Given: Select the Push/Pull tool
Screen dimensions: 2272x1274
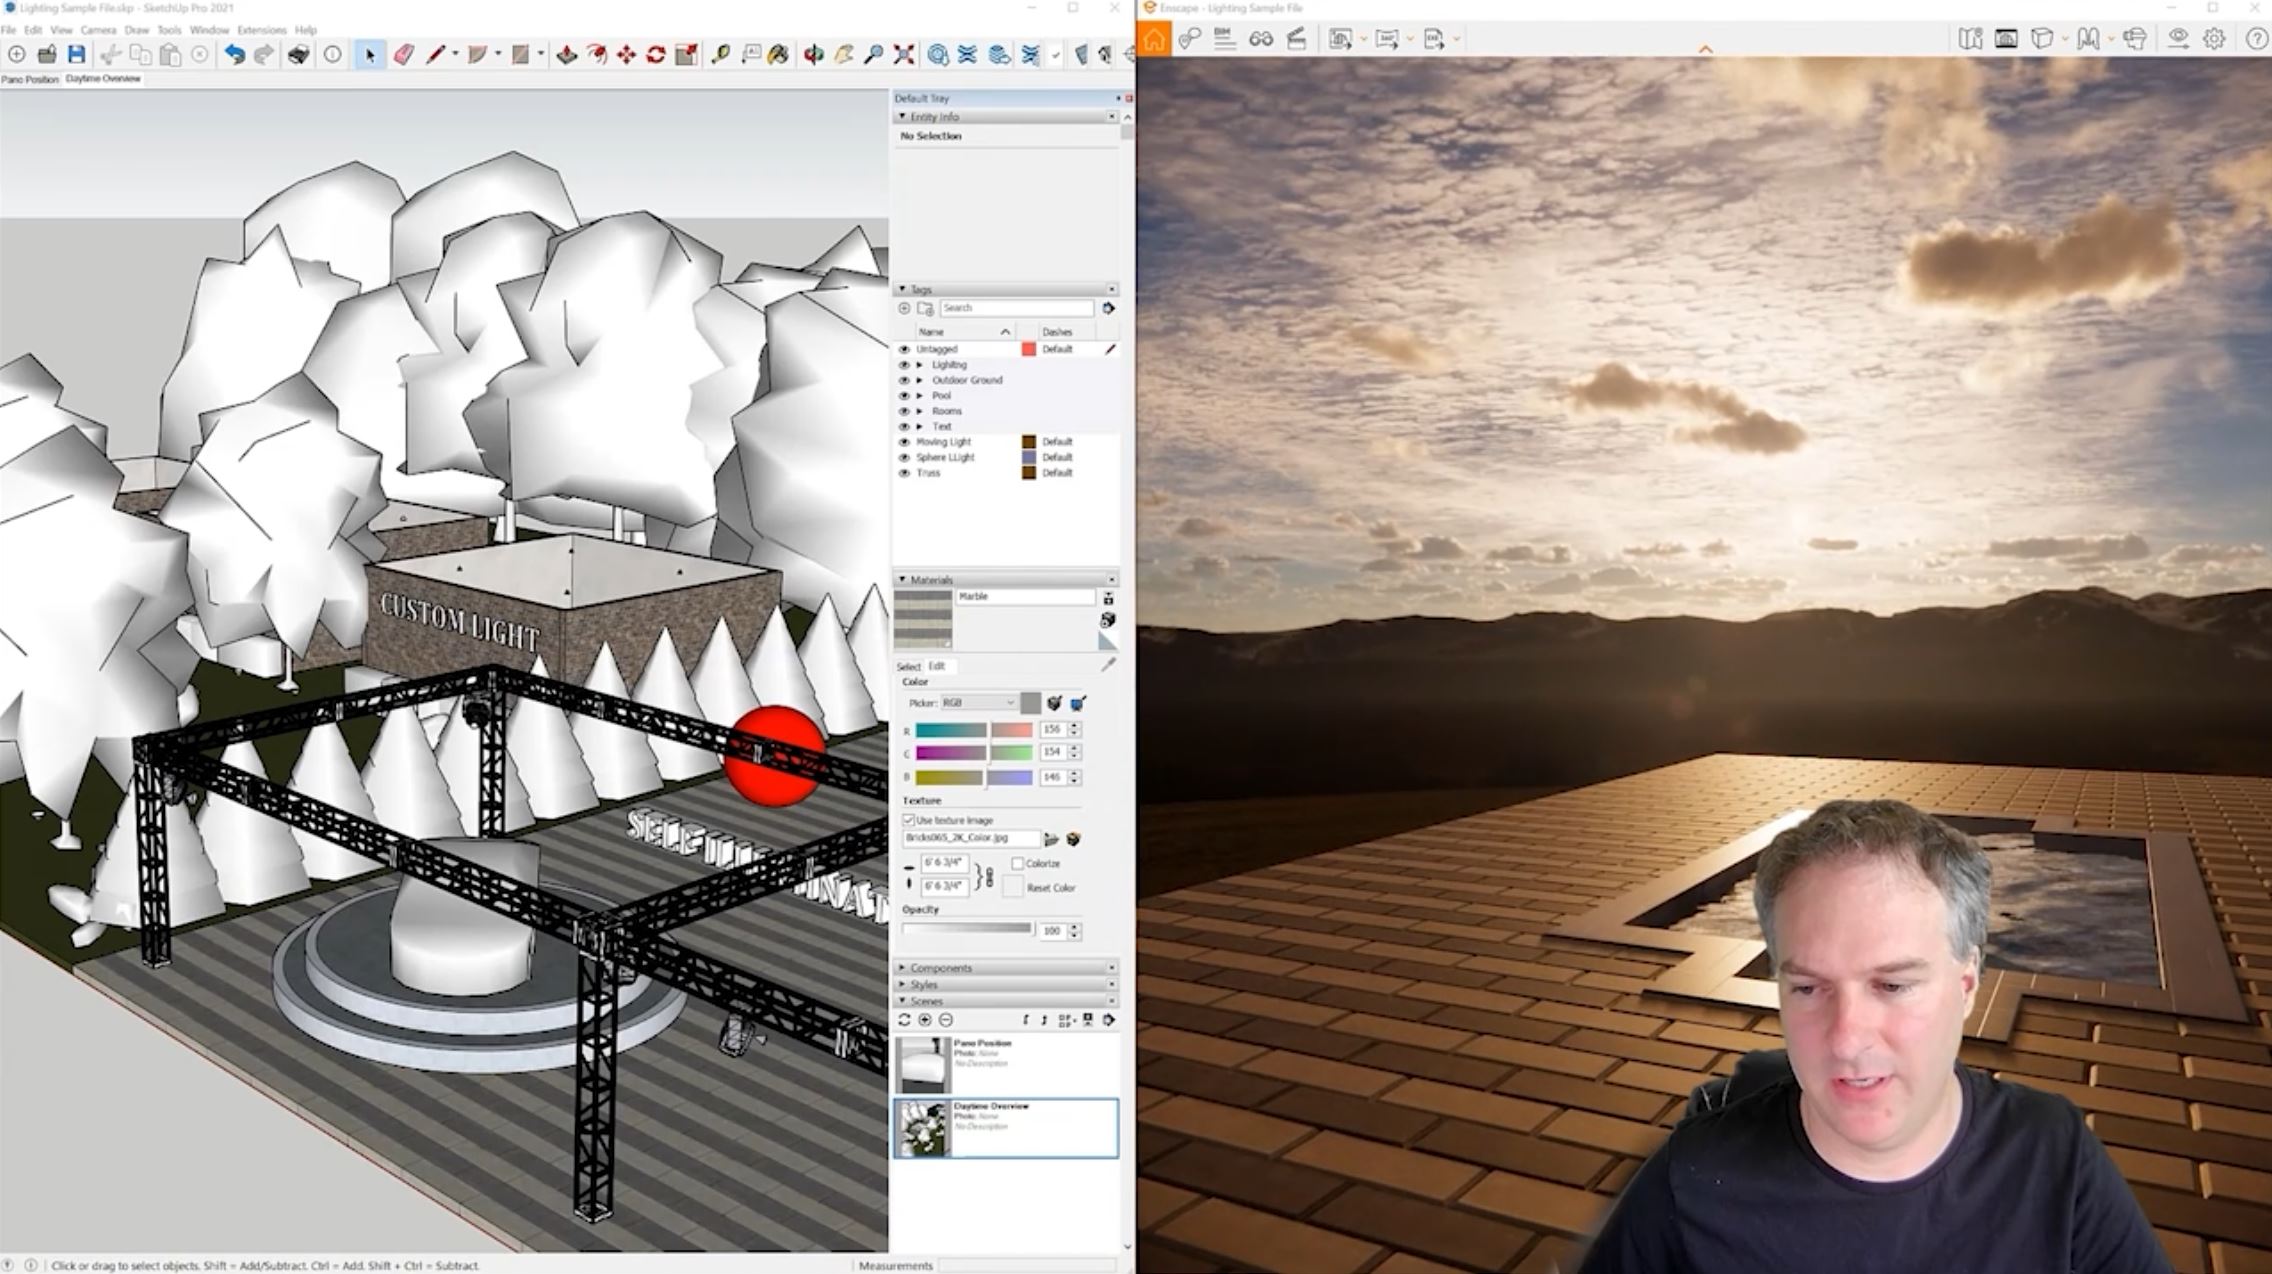Looking at the screenshot, I should (x=567, y=56).
